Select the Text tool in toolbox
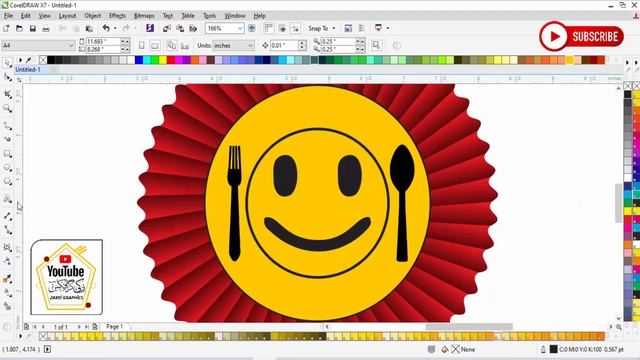The height and width of the screenshot is (360, 640). click(x=7, y=199)
